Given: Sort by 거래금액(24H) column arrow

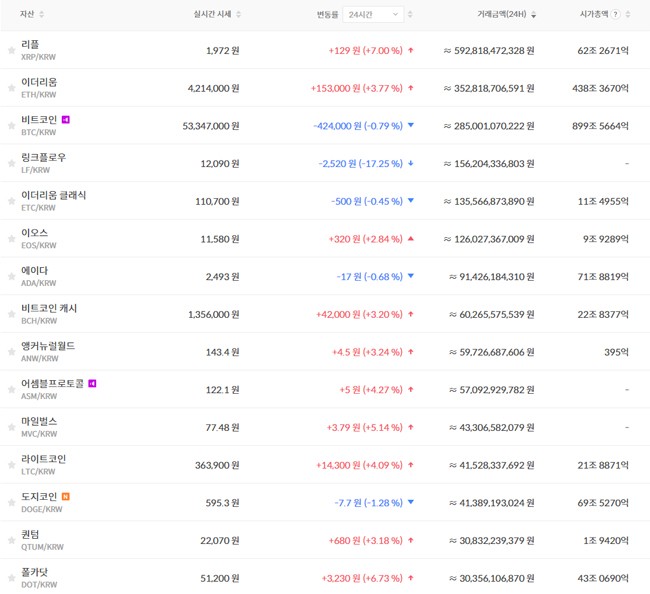Looking at the screenshot, I should tap(534, 15).
